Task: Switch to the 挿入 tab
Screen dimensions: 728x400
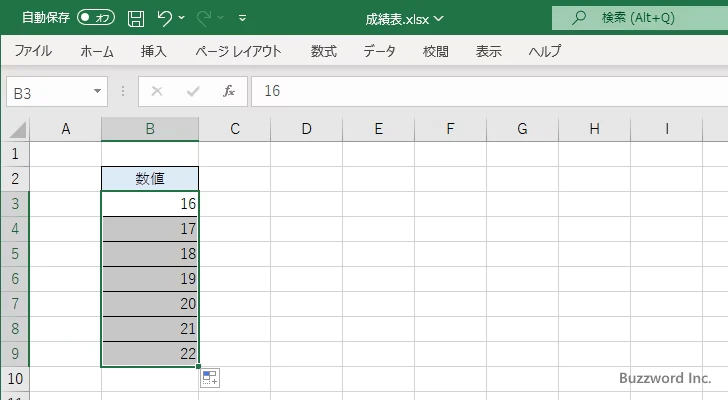Action: (x=154, y=51)
